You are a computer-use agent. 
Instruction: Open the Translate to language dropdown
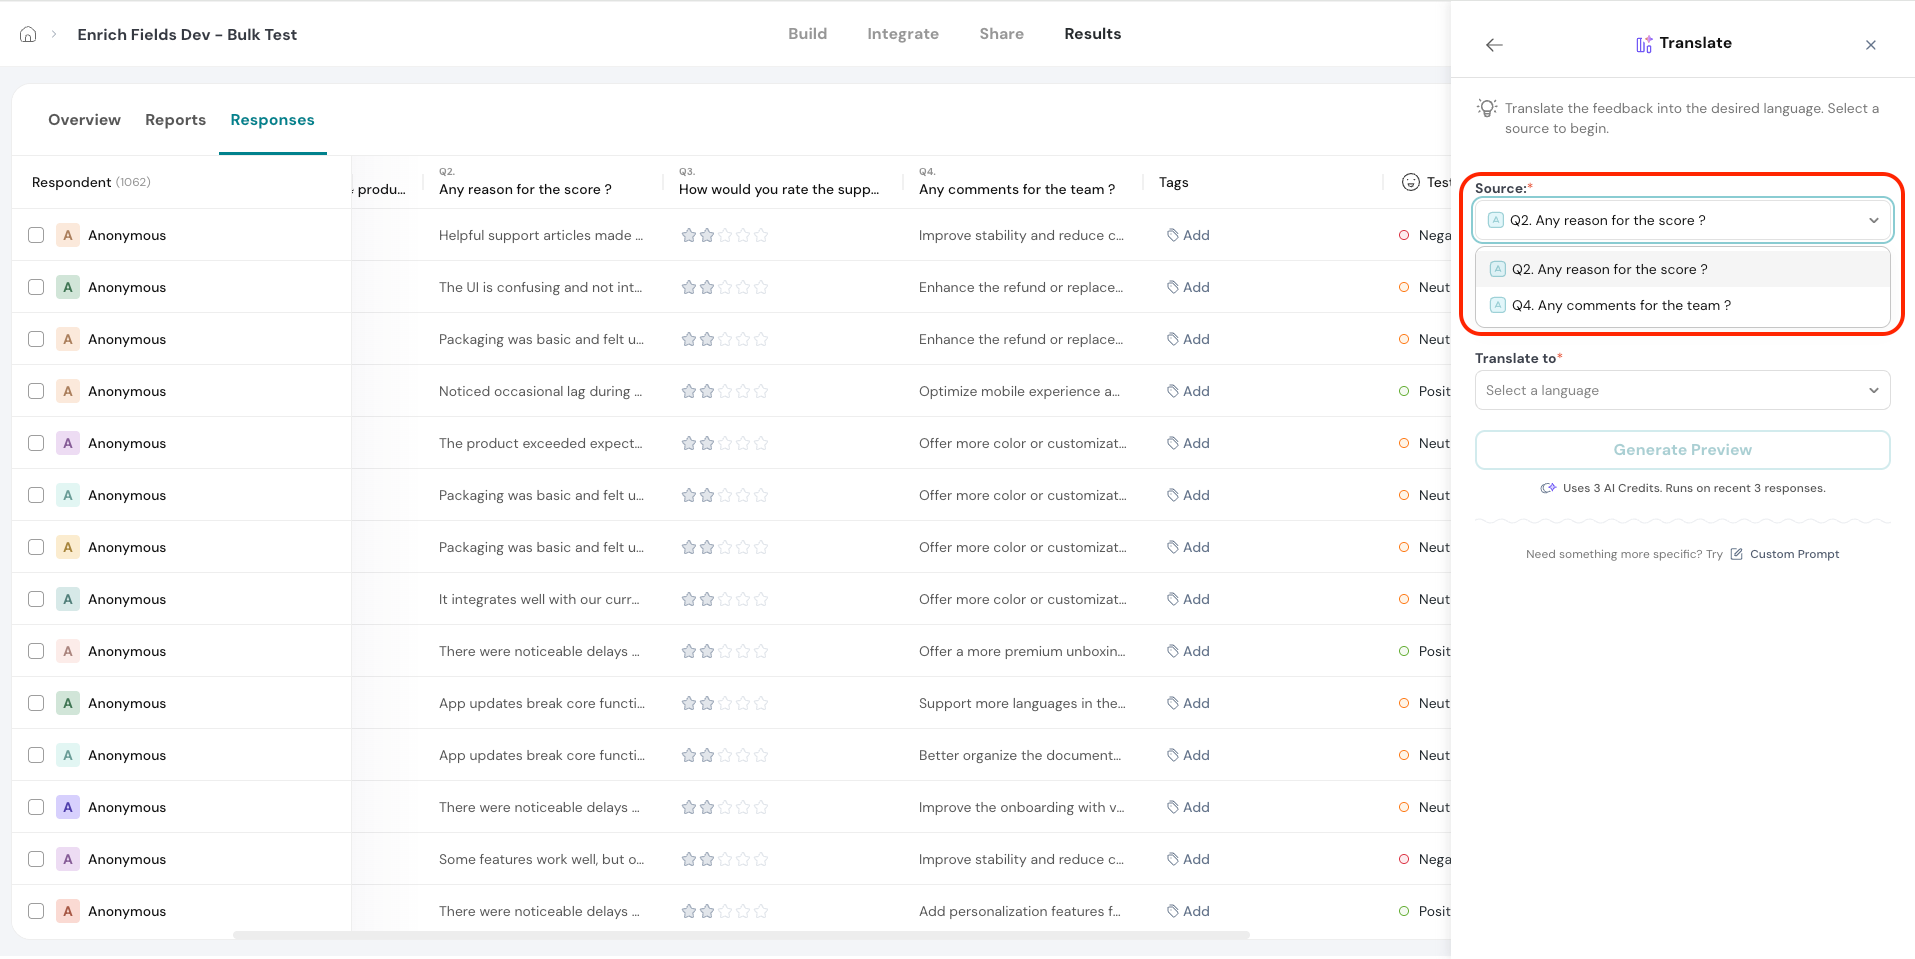tap(1682, 390)
